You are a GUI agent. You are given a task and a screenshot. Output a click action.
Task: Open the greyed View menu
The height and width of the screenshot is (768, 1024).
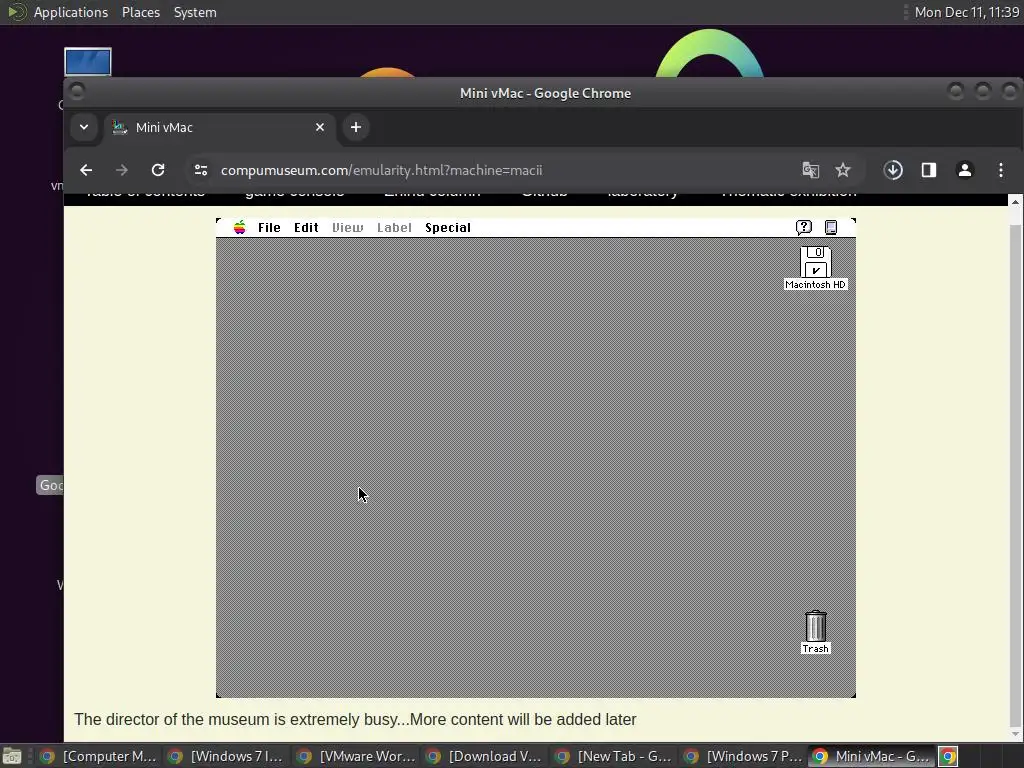[x=347, y=227]
